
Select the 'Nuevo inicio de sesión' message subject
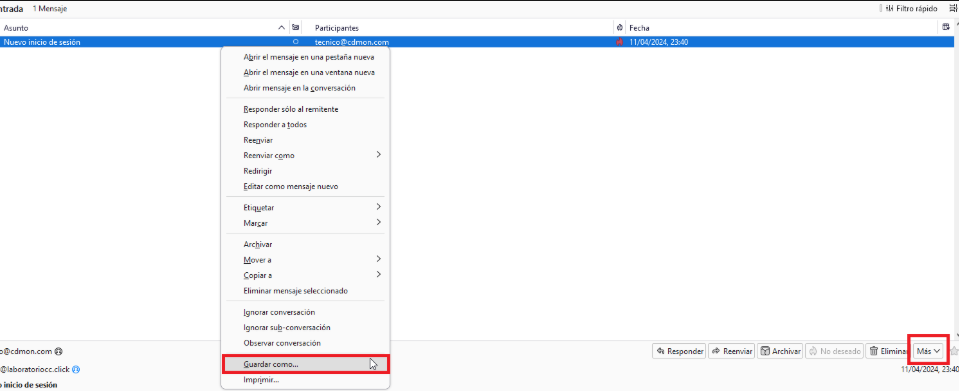pyautogui.click(x=42, y=42)
